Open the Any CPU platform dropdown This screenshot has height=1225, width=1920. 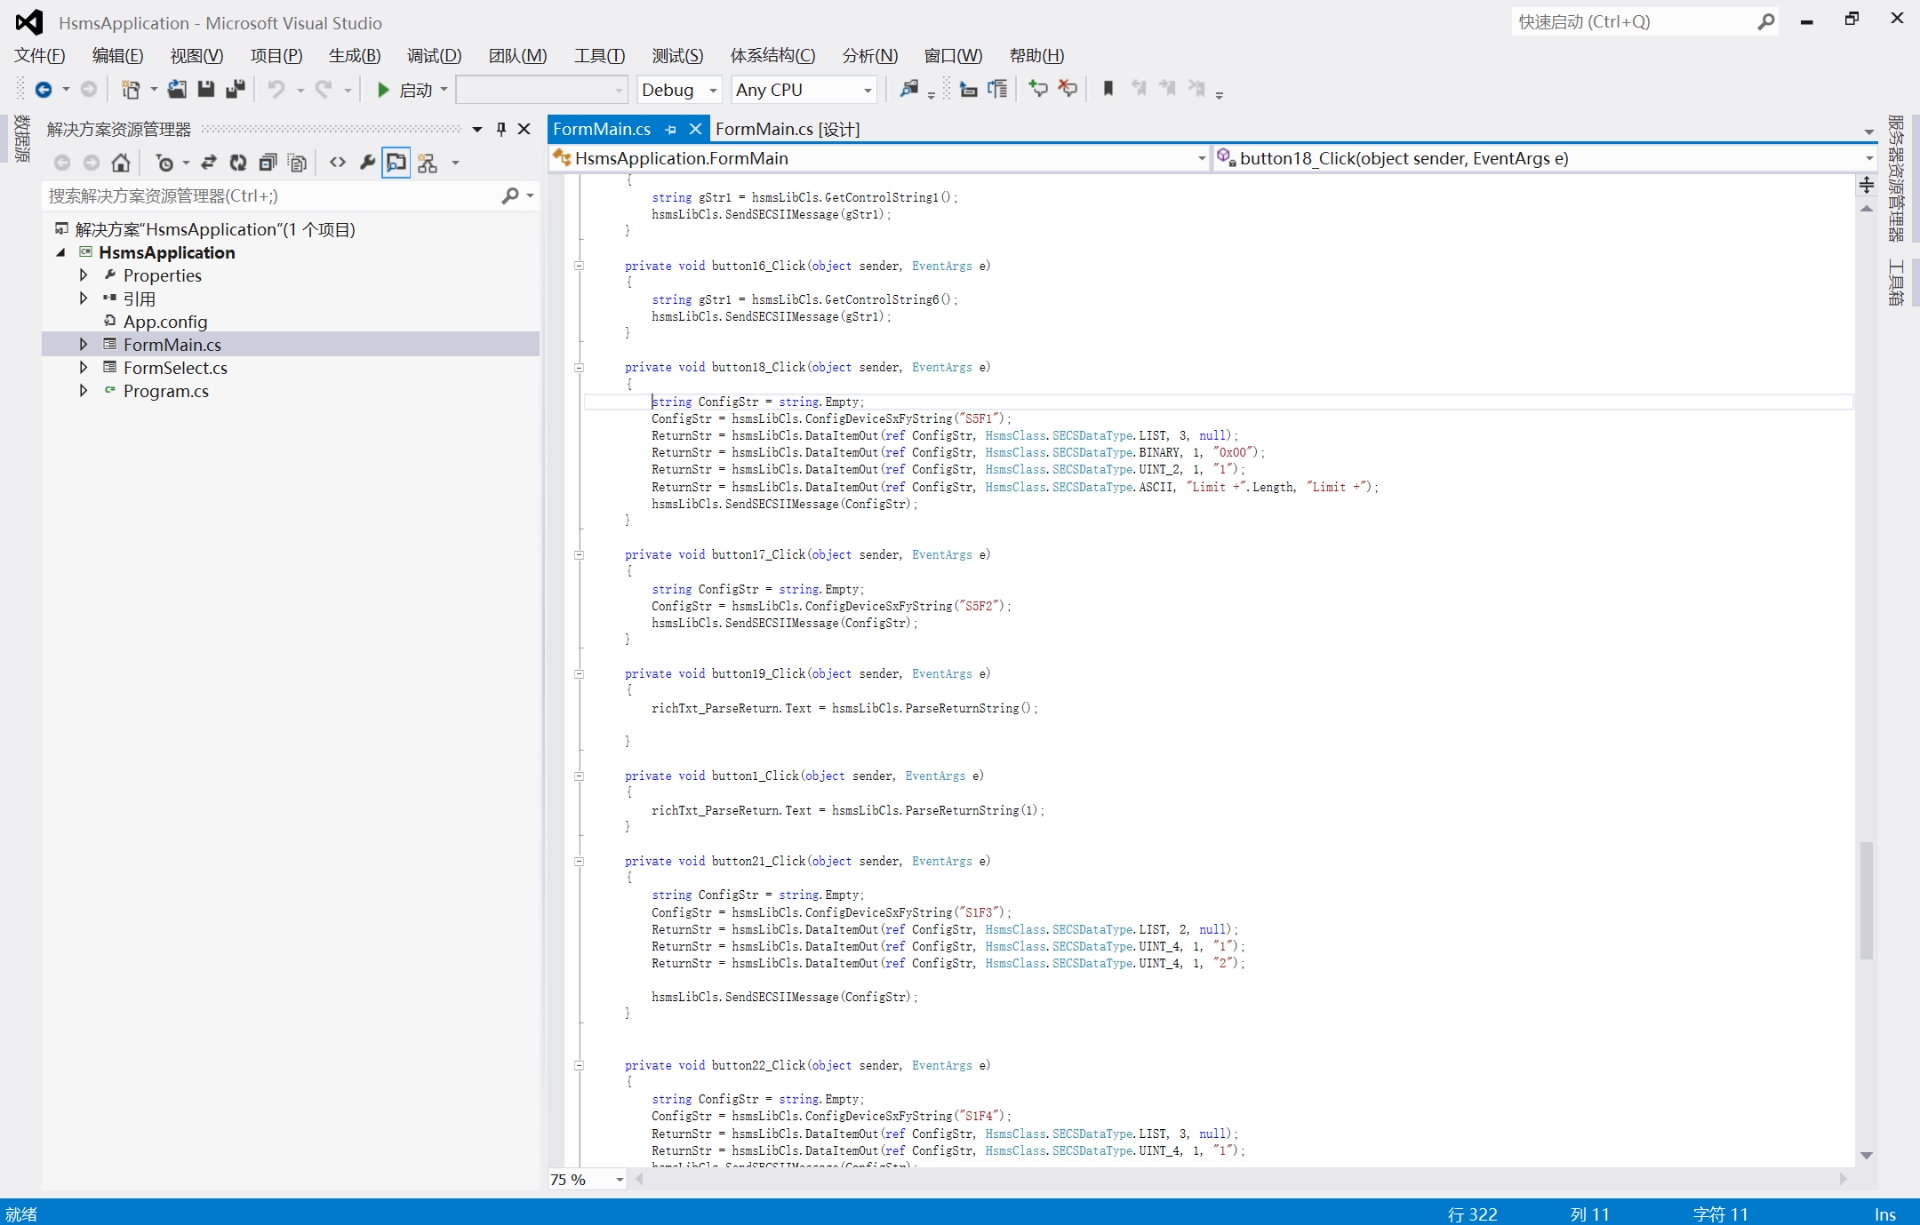(803, 89)
